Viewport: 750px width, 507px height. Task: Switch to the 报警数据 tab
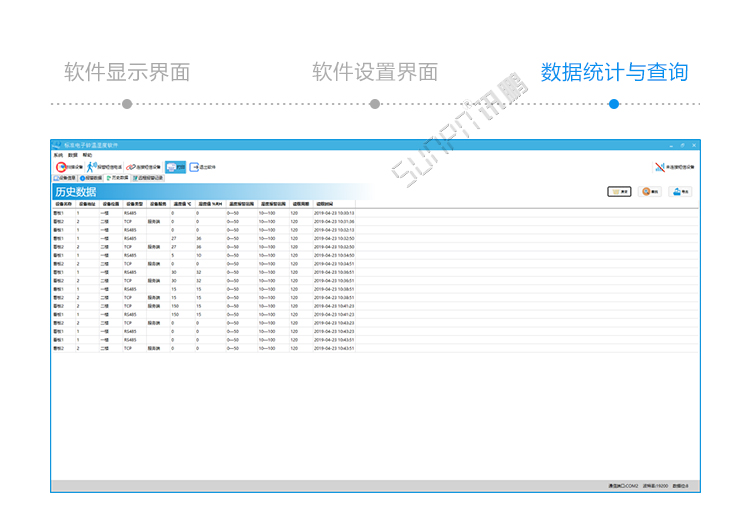pyautogui.click(x=91, y=178)
